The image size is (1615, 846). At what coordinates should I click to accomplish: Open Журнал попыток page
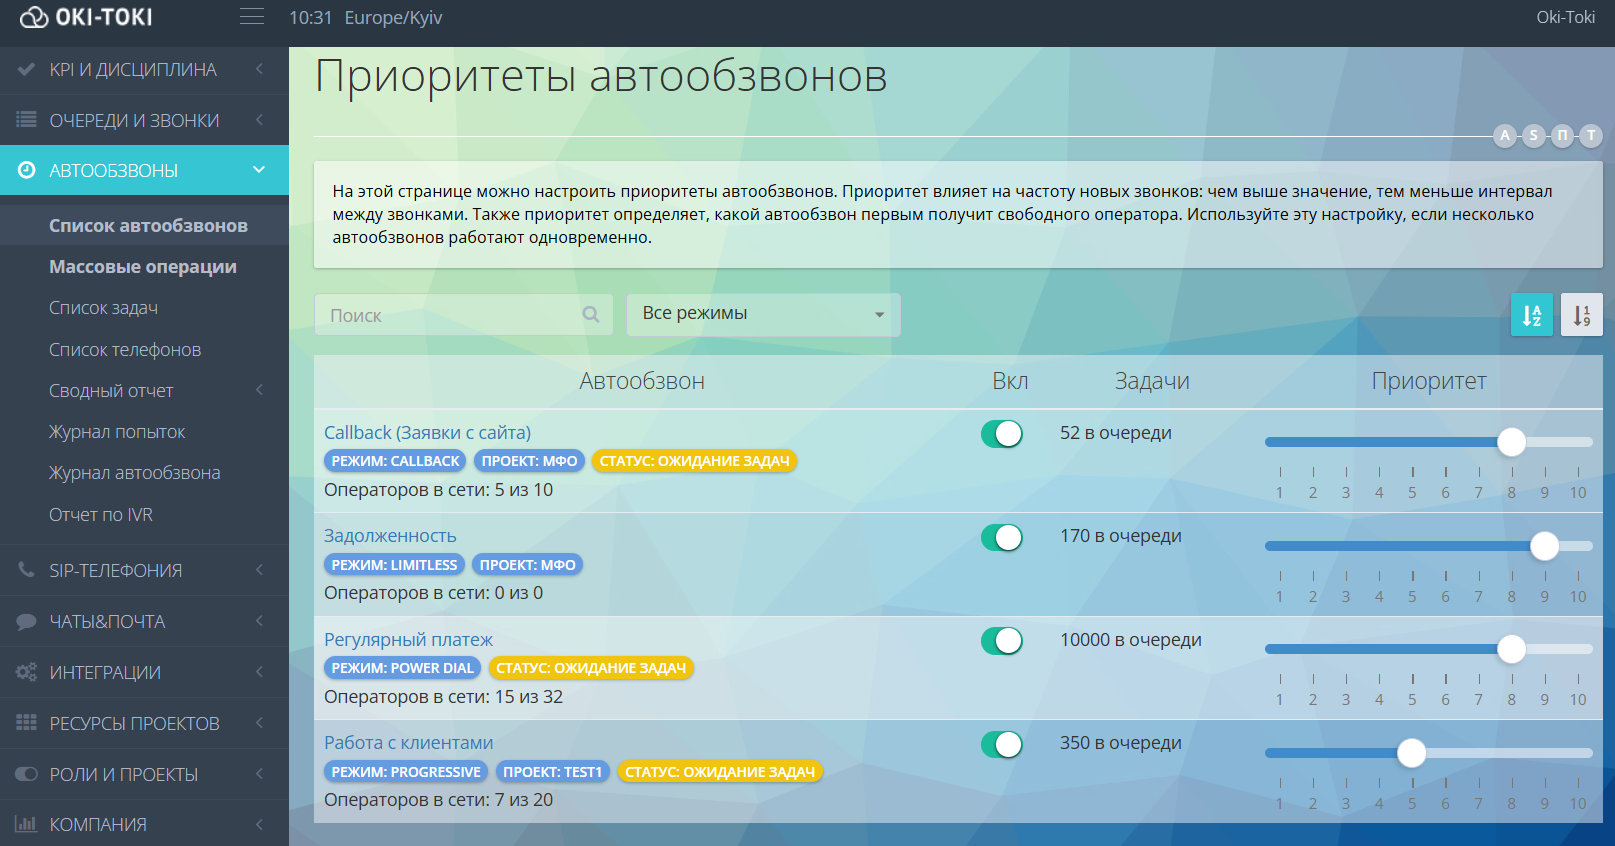pyautogui.click(x=117, y=432)
